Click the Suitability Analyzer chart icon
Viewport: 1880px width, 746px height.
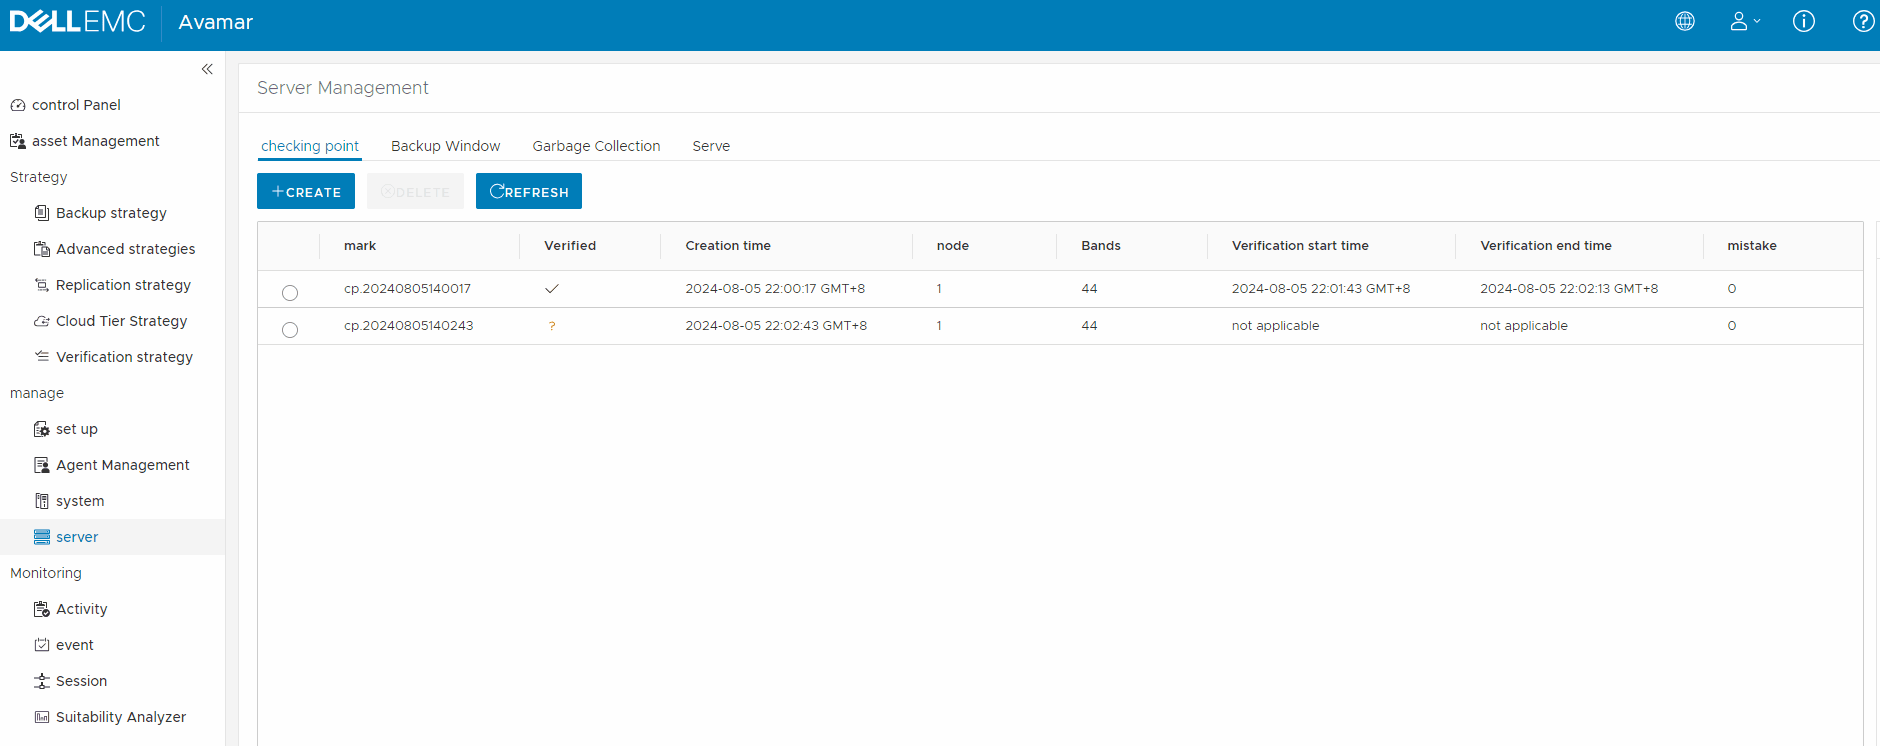(42, 717)
